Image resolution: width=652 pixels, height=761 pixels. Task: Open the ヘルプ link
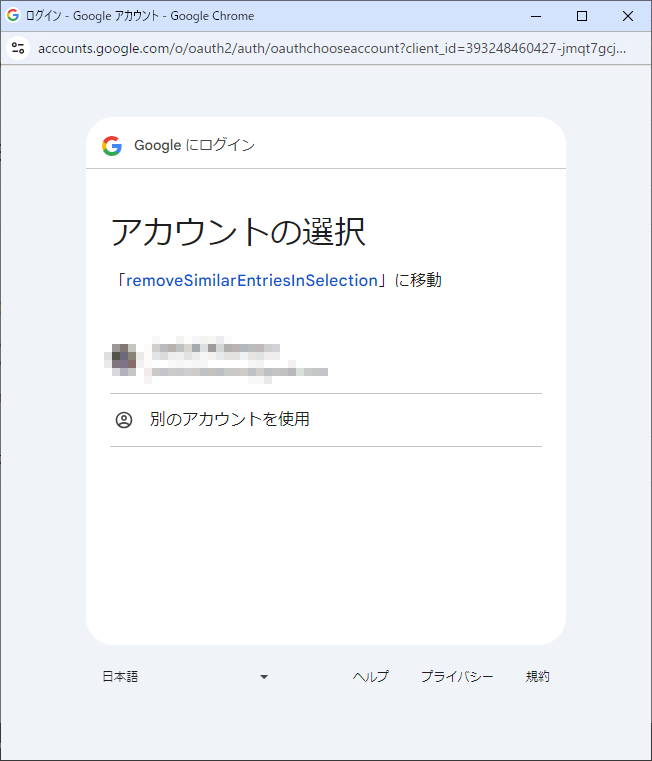[370, 677]
